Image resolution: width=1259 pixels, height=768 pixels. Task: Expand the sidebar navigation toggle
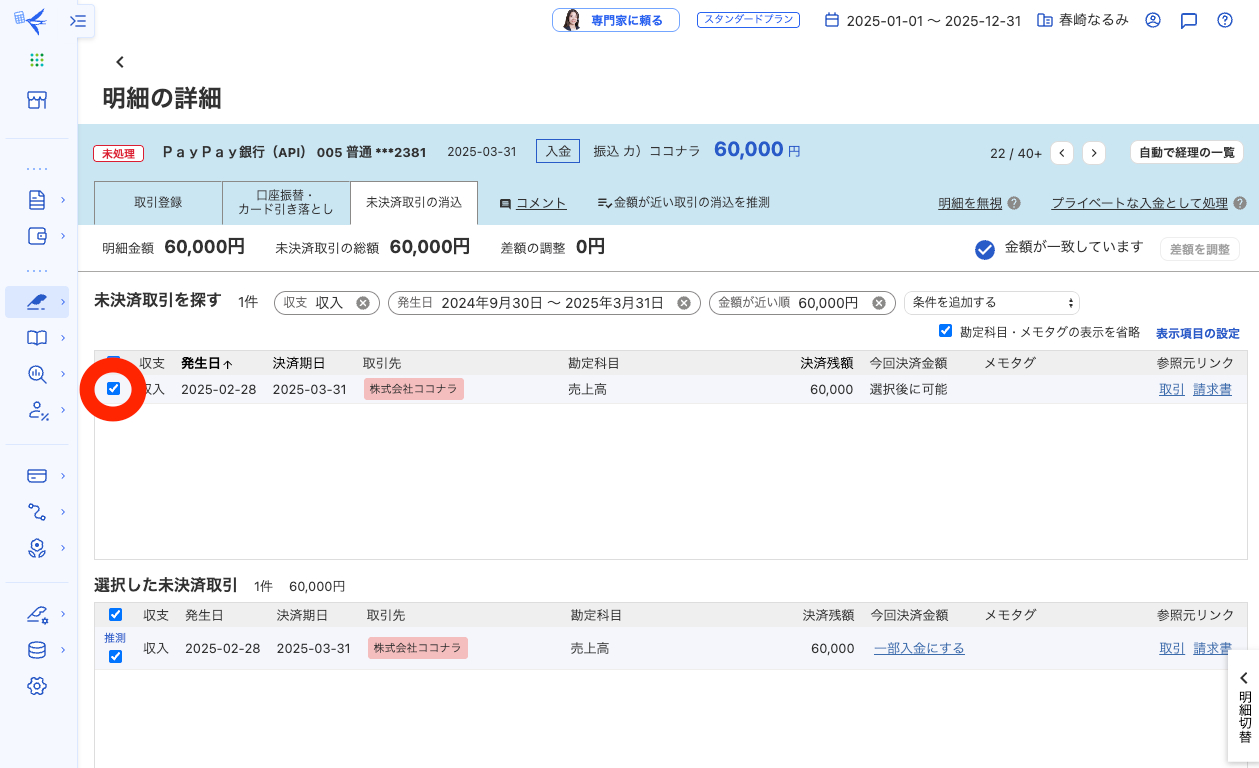pyautogui.click(x=78, y=20)
